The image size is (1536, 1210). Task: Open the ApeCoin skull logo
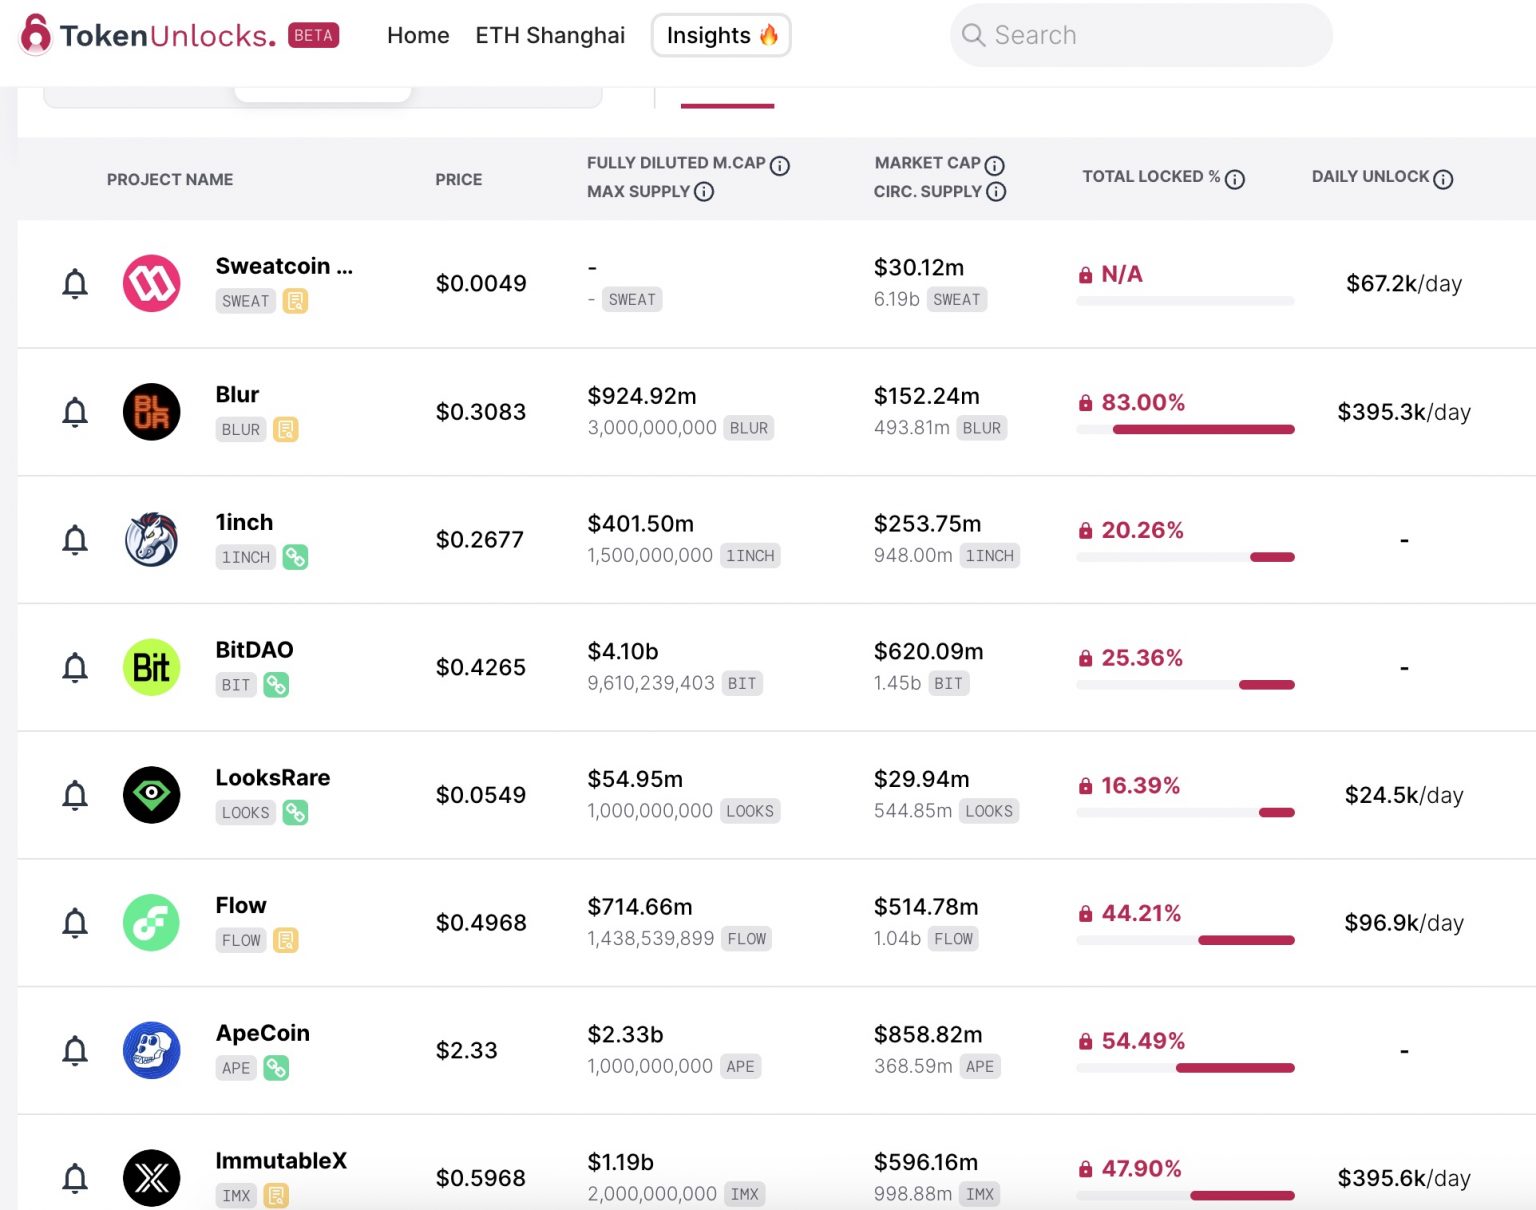pos(151,1050)
